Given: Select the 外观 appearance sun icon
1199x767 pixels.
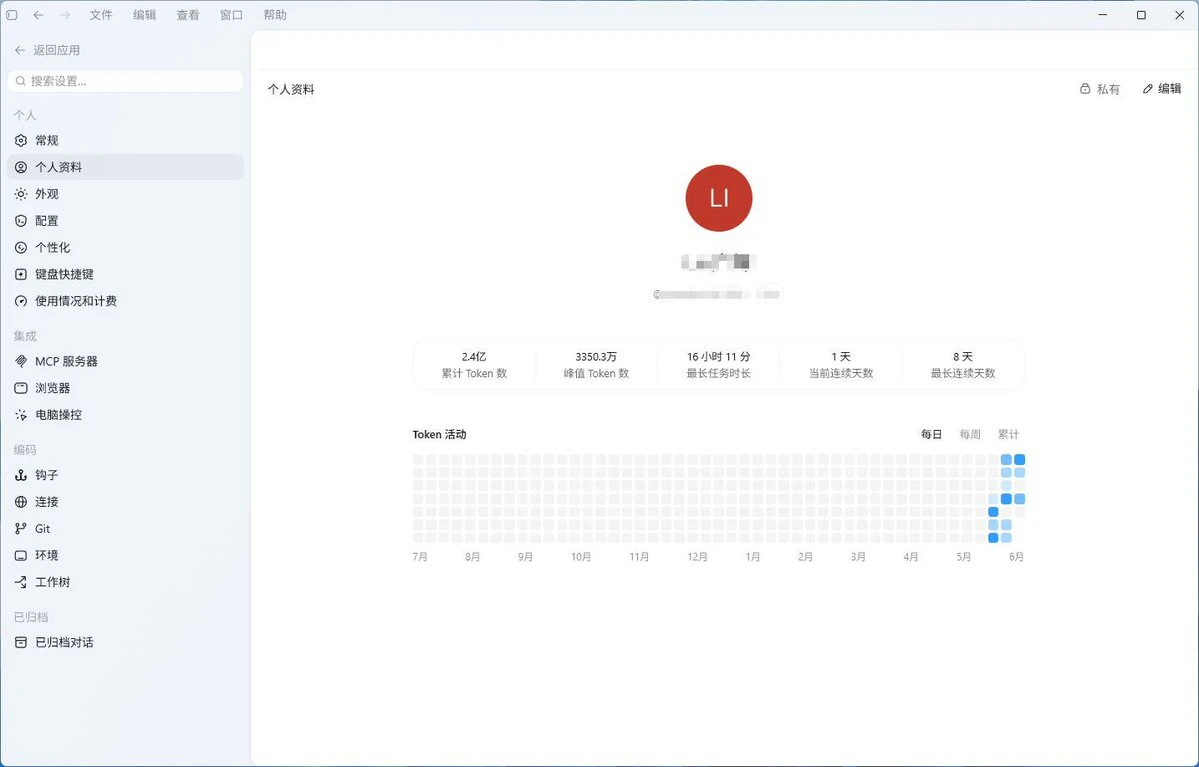Looking at the screenshot, I should (21, 193).
